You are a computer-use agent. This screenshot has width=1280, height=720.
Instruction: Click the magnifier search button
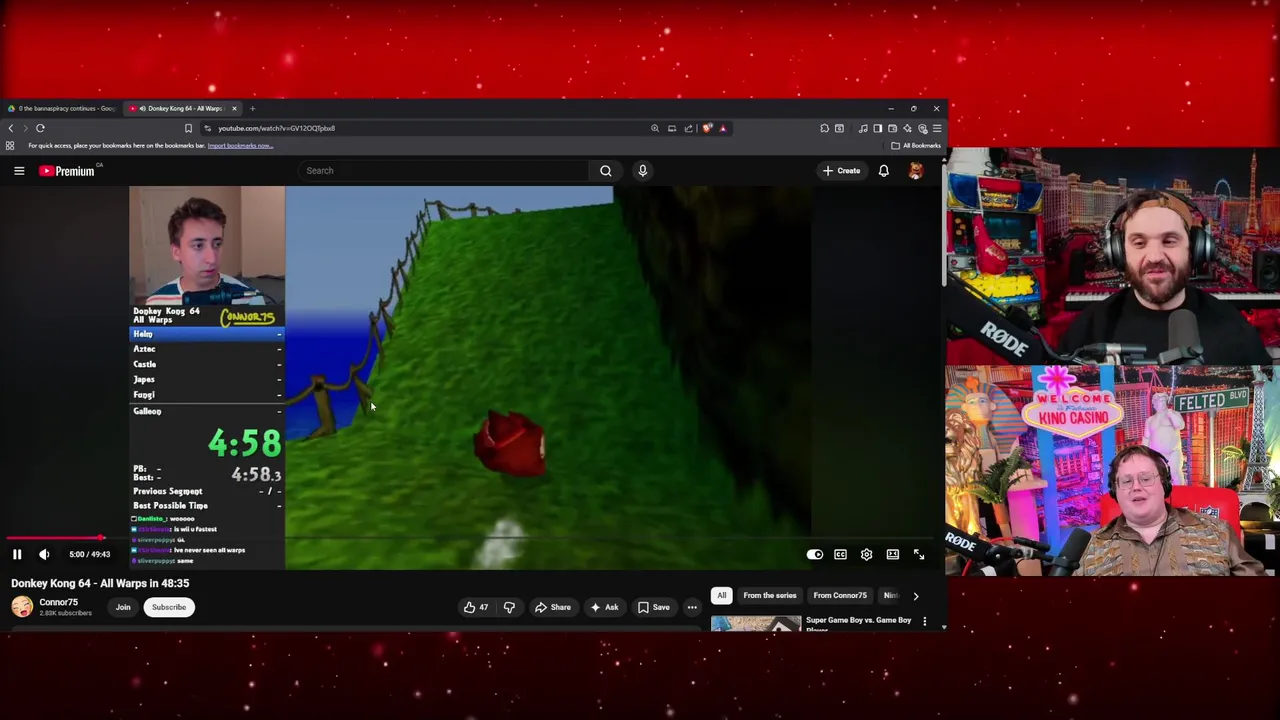point(606,171)
